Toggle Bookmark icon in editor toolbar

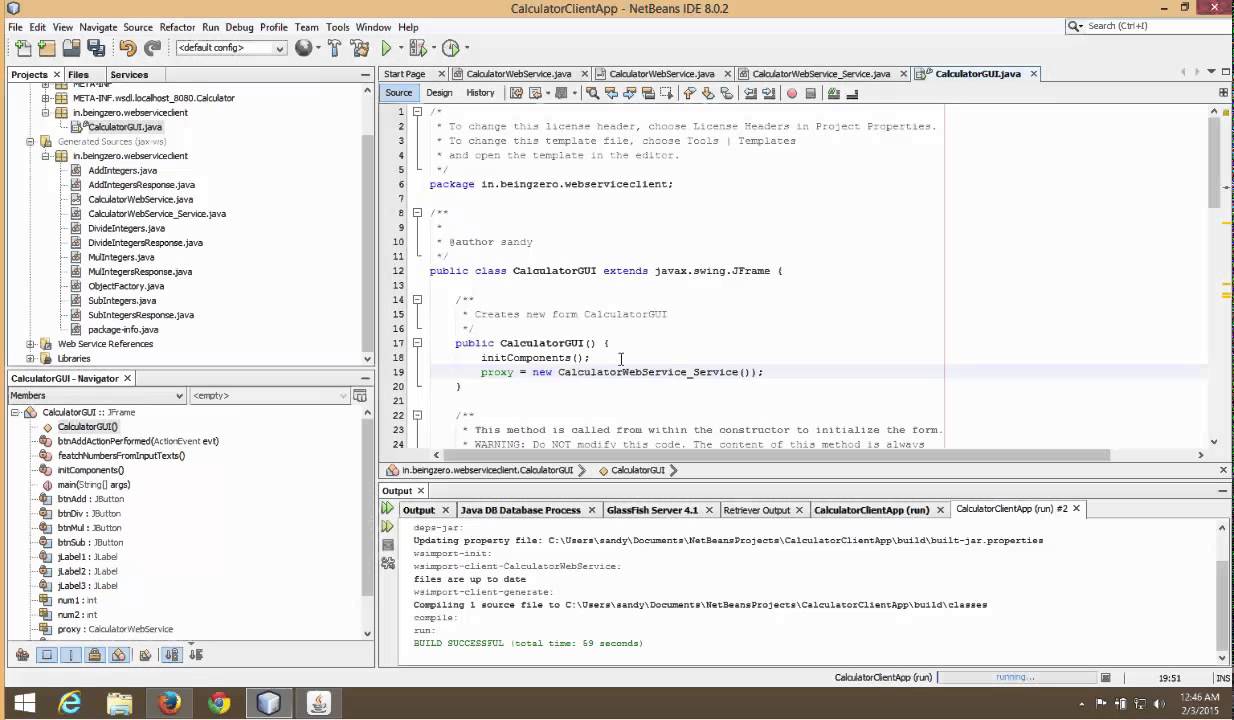click(x=727, y=93)
